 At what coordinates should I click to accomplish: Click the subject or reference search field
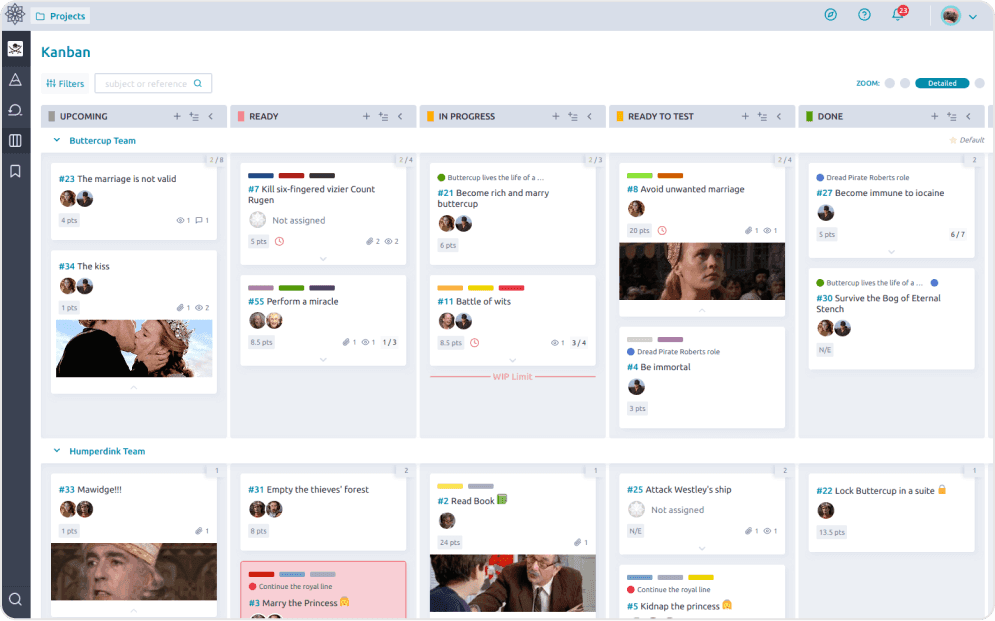click(147, 84)
